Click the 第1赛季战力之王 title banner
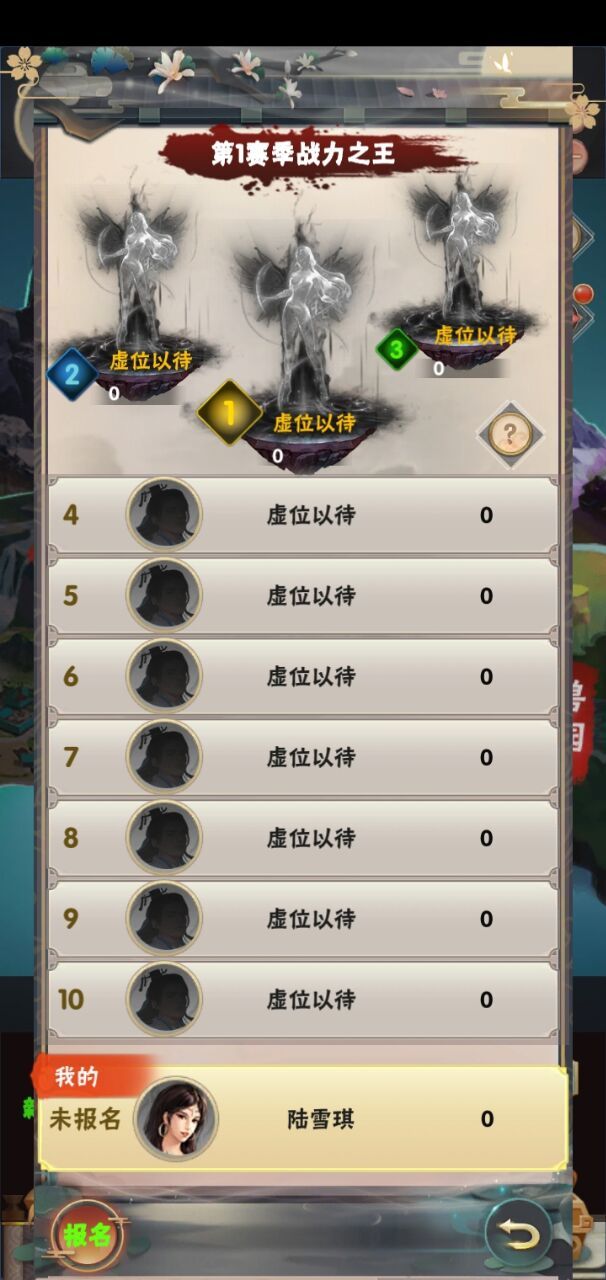Viewport: 606px width, 1280px height. tap(303, 155)
